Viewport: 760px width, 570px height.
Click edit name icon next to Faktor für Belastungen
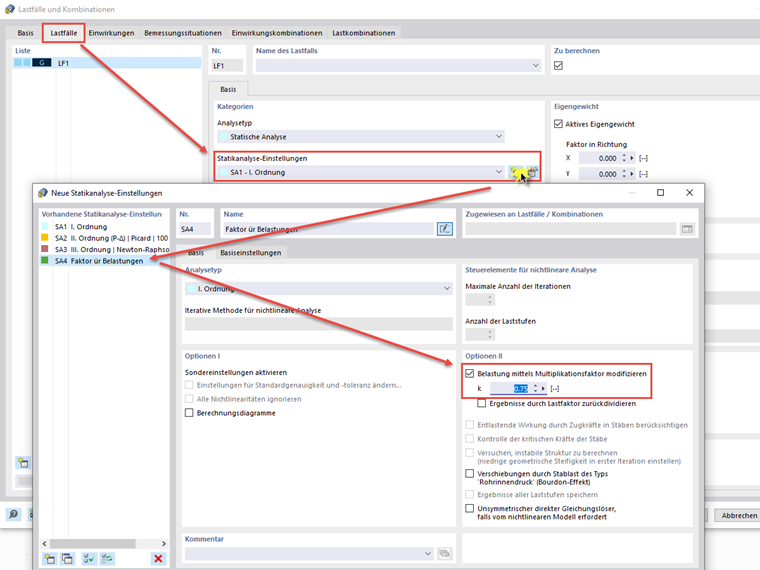(x=444, y=229)
